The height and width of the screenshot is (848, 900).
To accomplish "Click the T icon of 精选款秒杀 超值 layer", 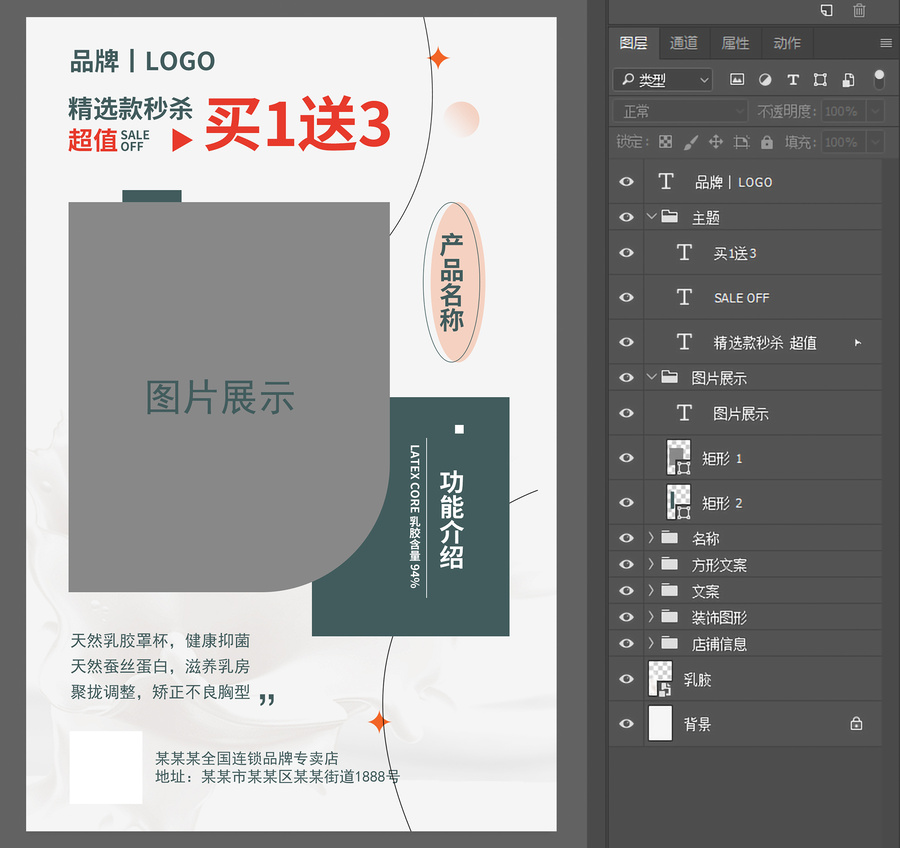I will coord(684,342).
